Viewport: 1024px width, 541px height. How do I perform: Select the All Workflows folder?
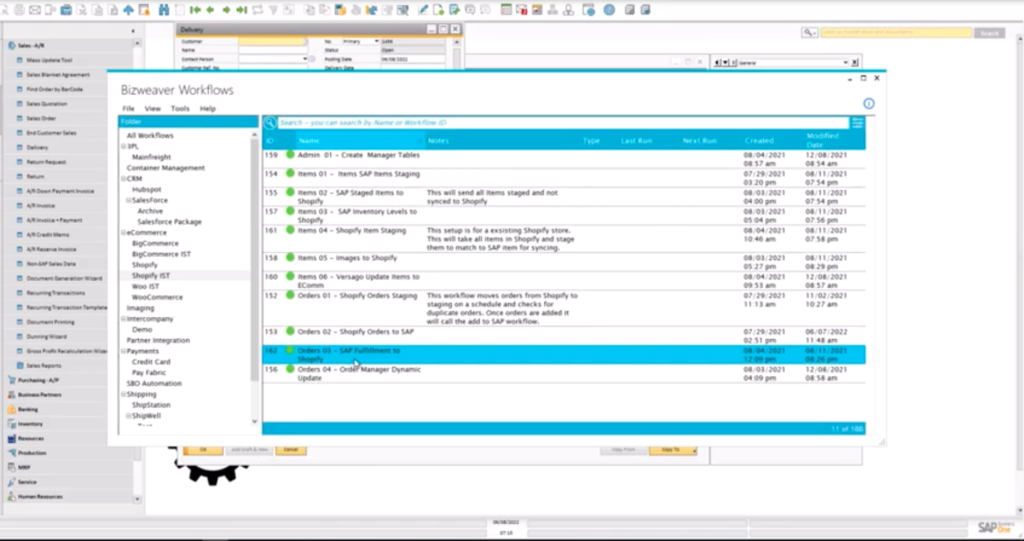tap(150, 135)
